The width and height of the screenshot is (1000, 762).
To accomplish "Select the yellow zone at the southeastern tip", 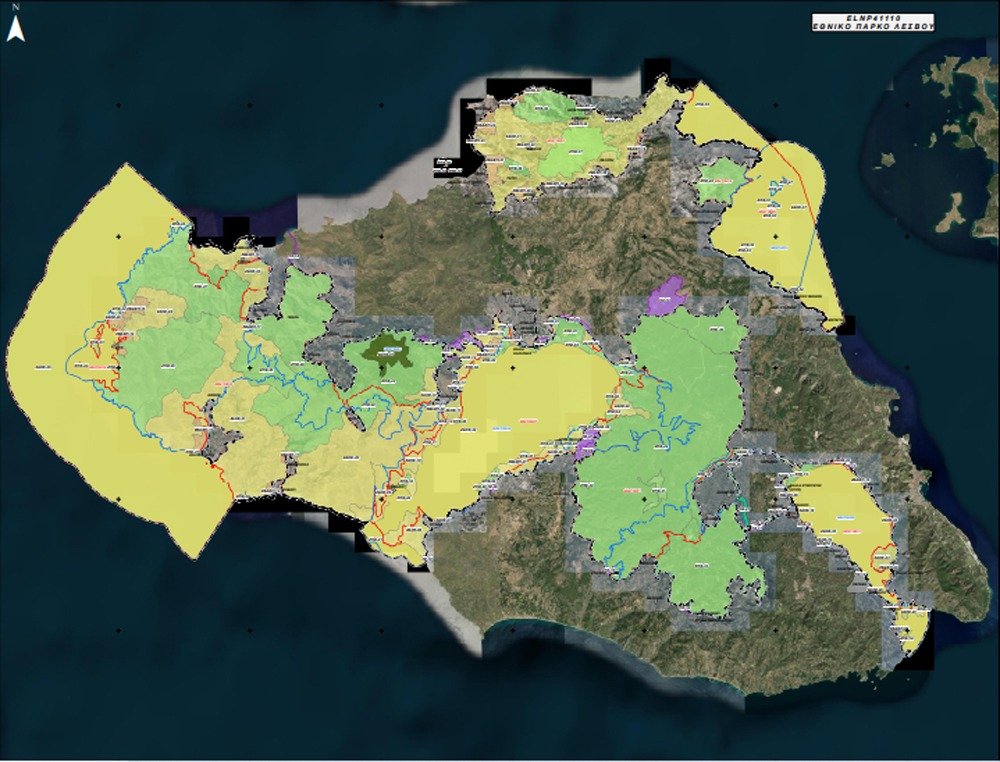I will click(910, 630).
